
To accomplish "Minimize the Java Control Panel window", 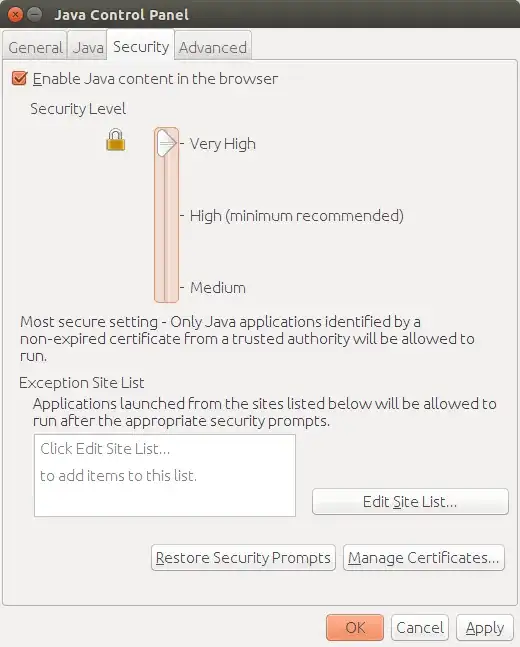I will [35, 15].
